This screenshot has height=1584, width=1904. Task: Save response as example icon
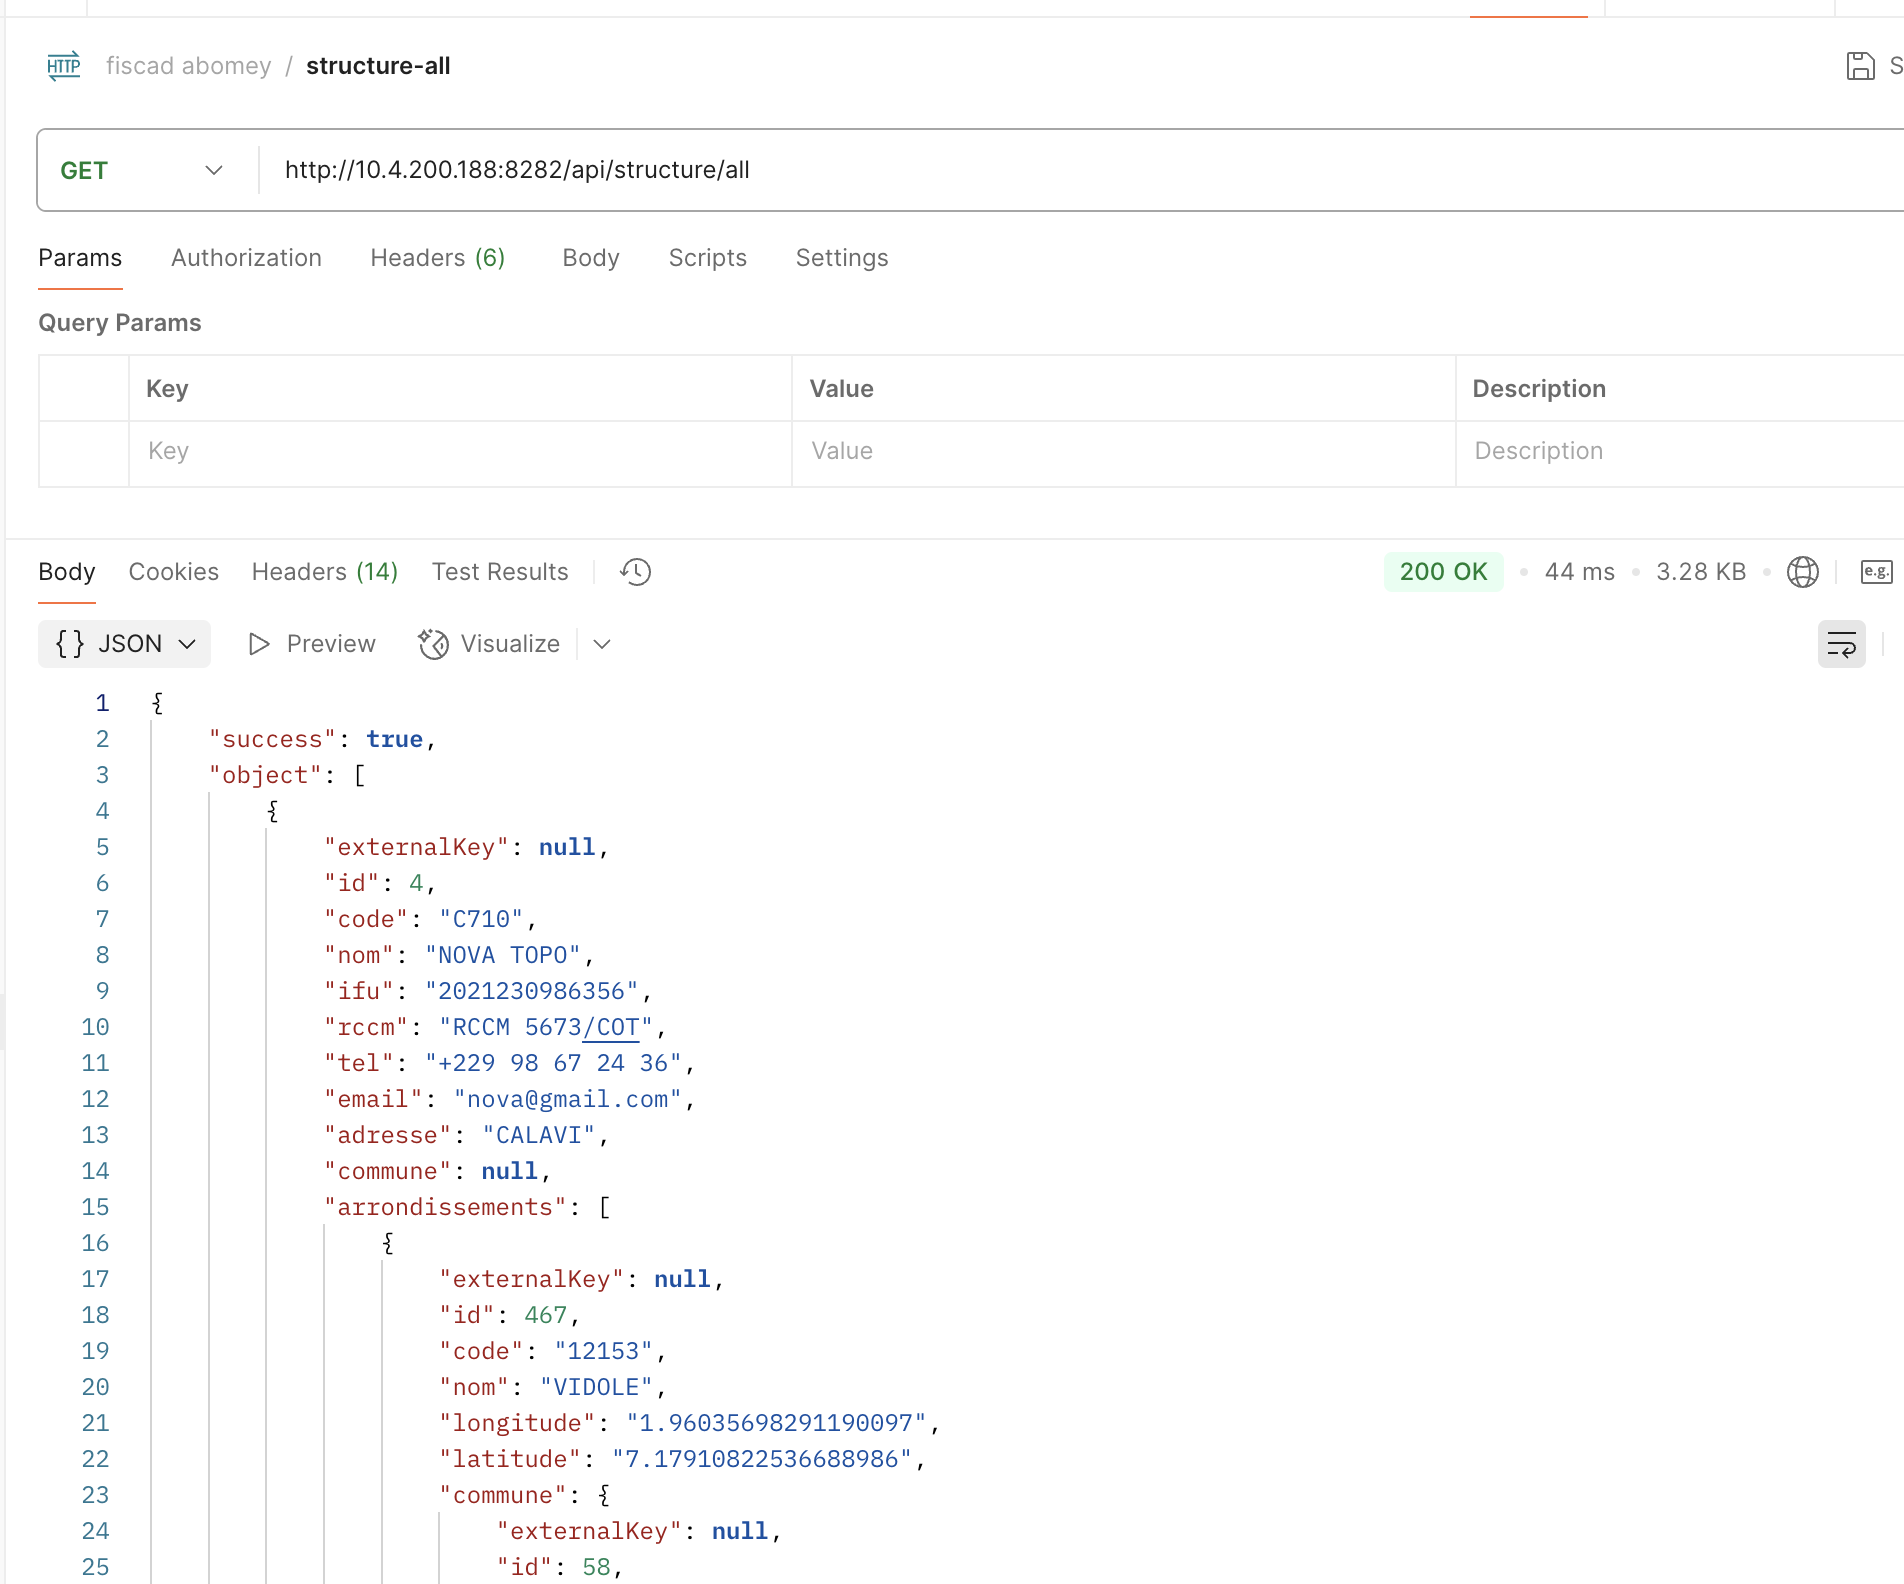click(x=1876, y=572)
